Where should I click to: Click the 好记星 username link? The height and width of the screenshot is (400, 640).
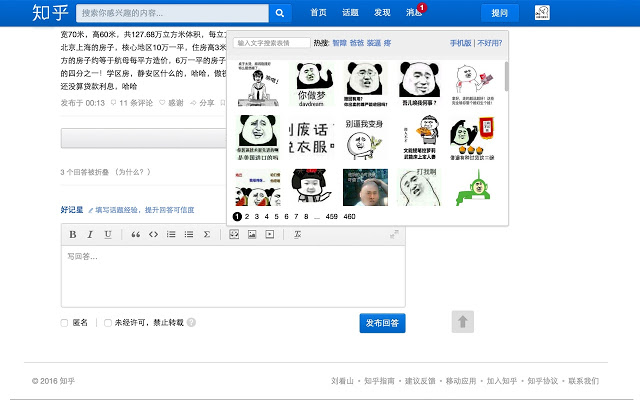tap(72, 210)
